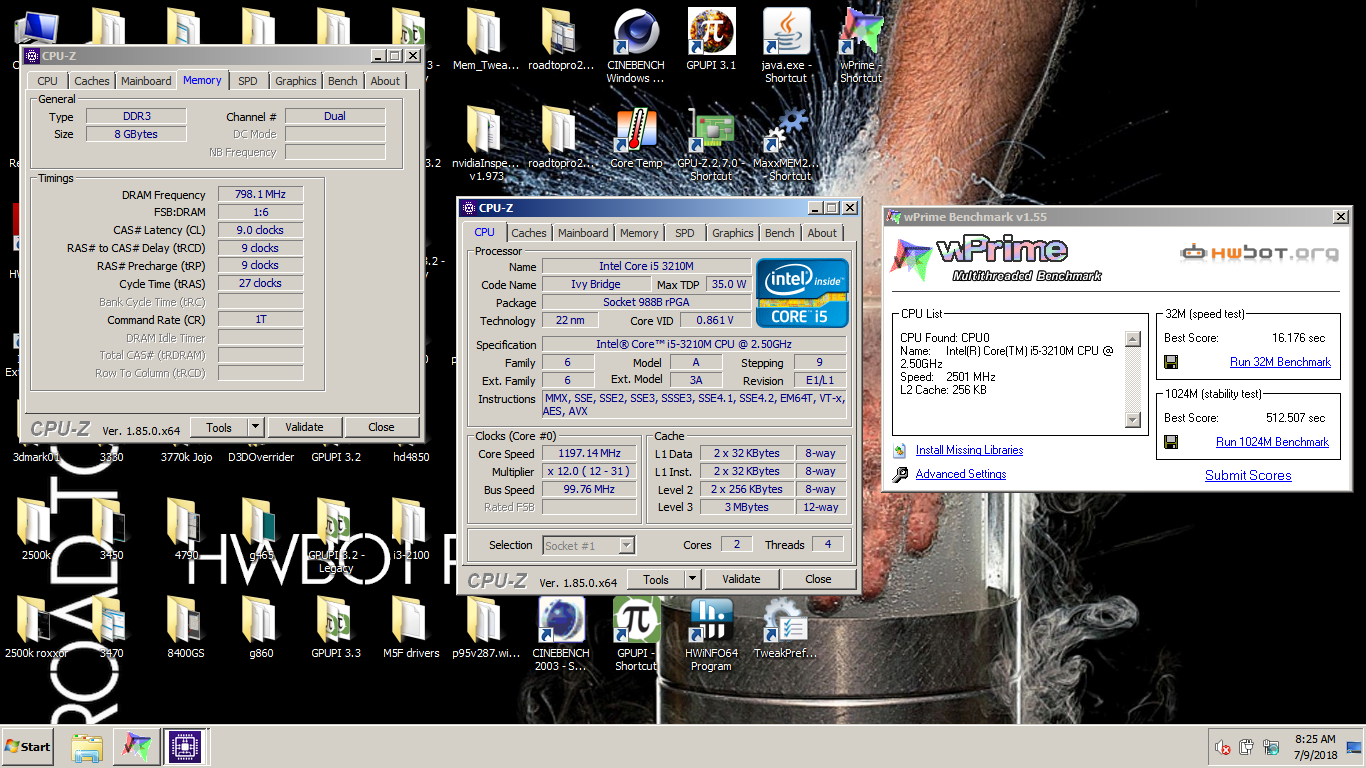Viewport: 1366px width, 768px height.
Task: Open TweakPref desktop shortcut
Action: pos(786,628)
